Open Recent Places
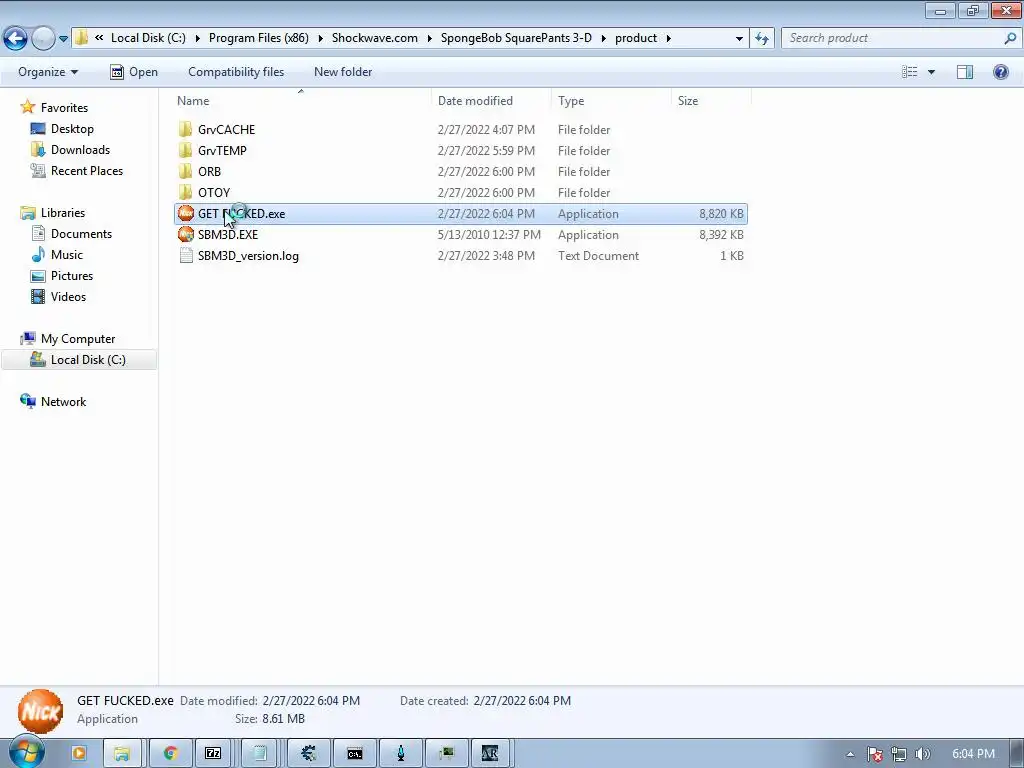 (87, 170)
